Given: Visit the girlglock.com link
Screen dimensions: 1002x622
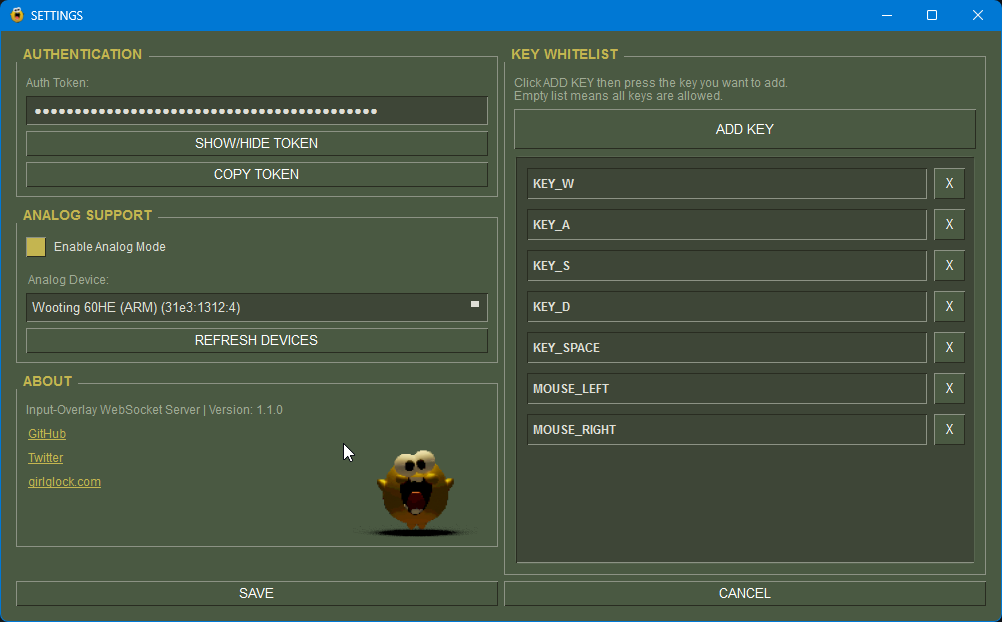Looking at the screenshot, I should click(x=64, y=482).
